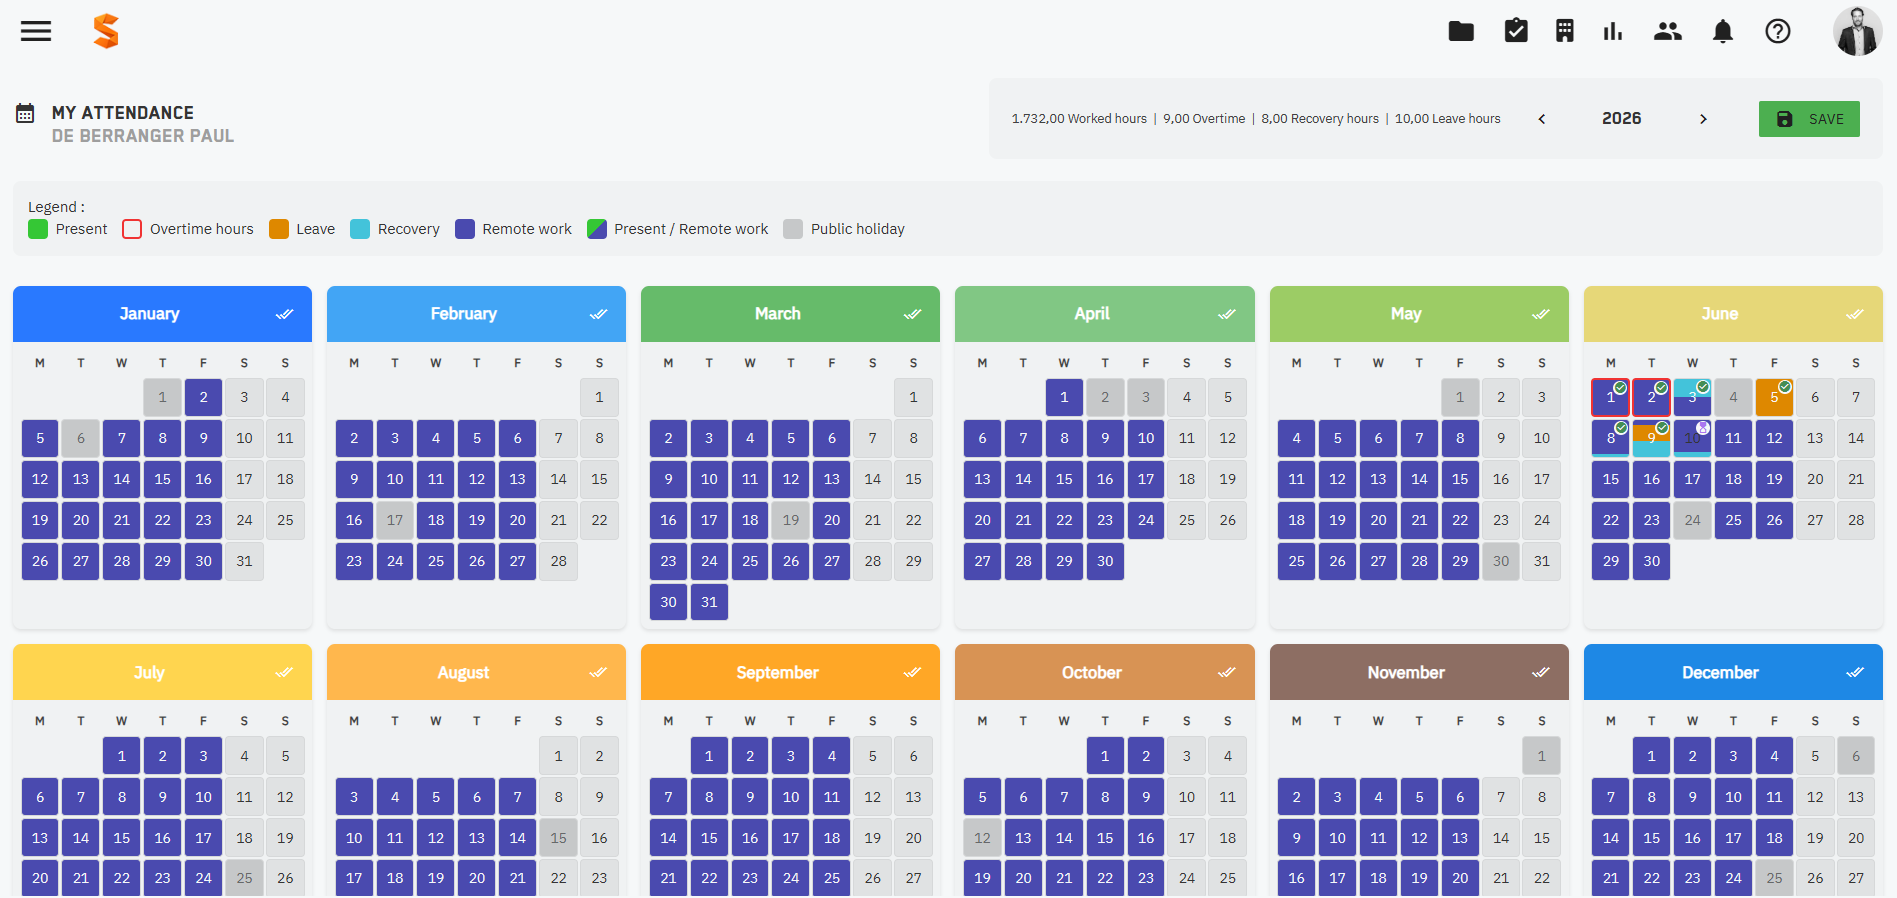Select June 2 with overtime outline

[x=1651, y=398]
